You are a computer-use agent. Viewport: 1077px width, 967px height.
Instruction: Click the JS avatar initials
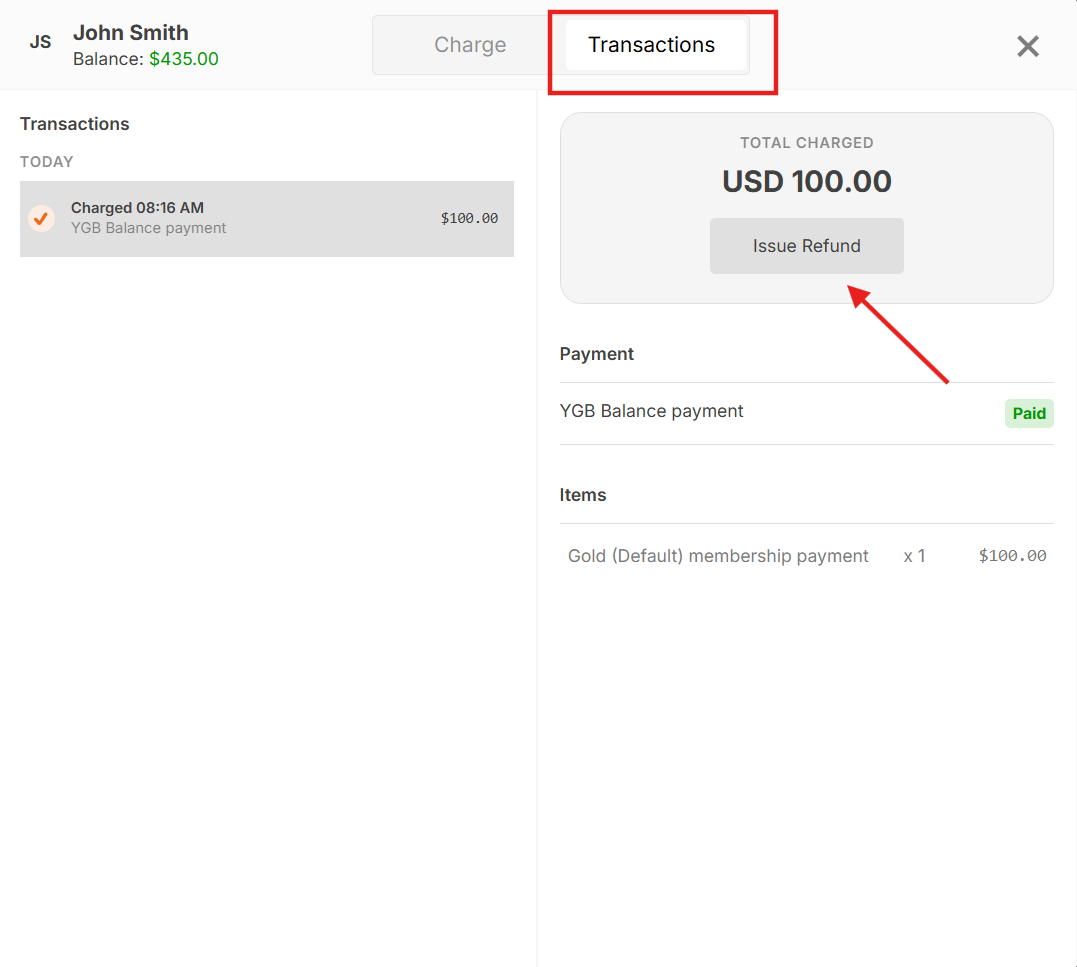(41, 42)
